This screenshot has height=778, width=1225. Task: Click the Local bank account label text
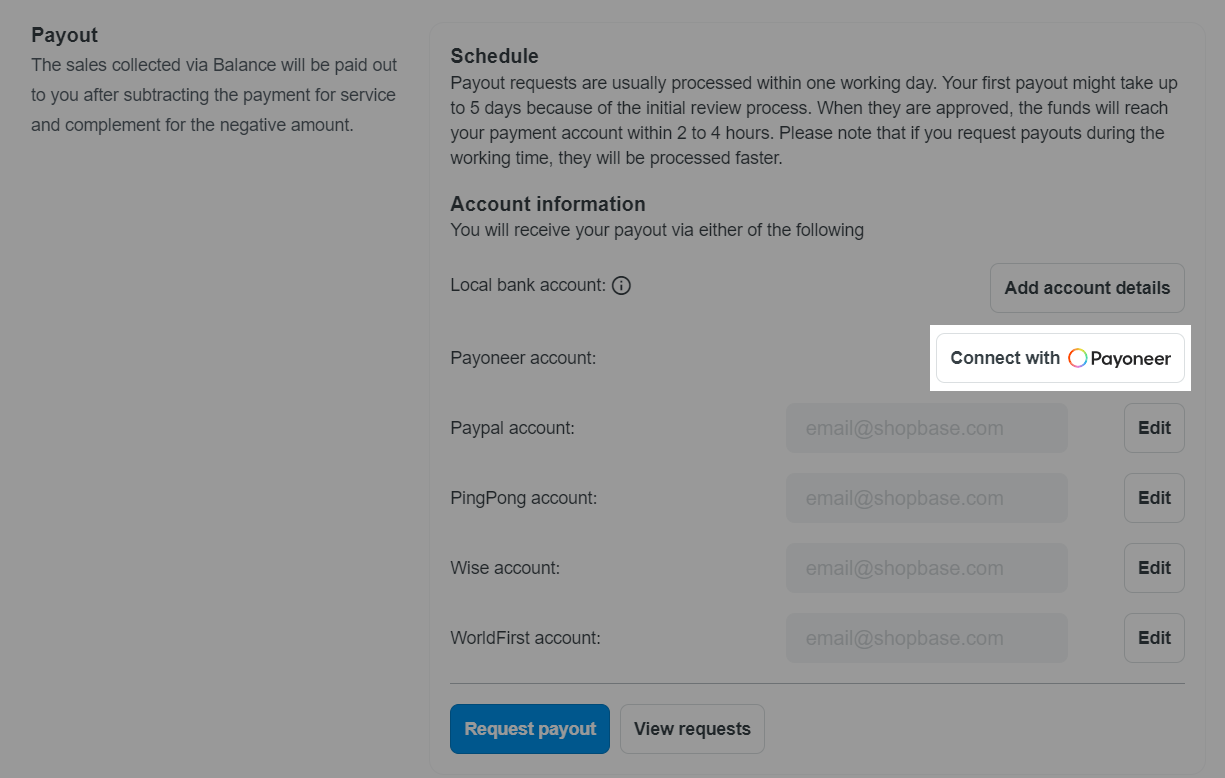(527, 285)
